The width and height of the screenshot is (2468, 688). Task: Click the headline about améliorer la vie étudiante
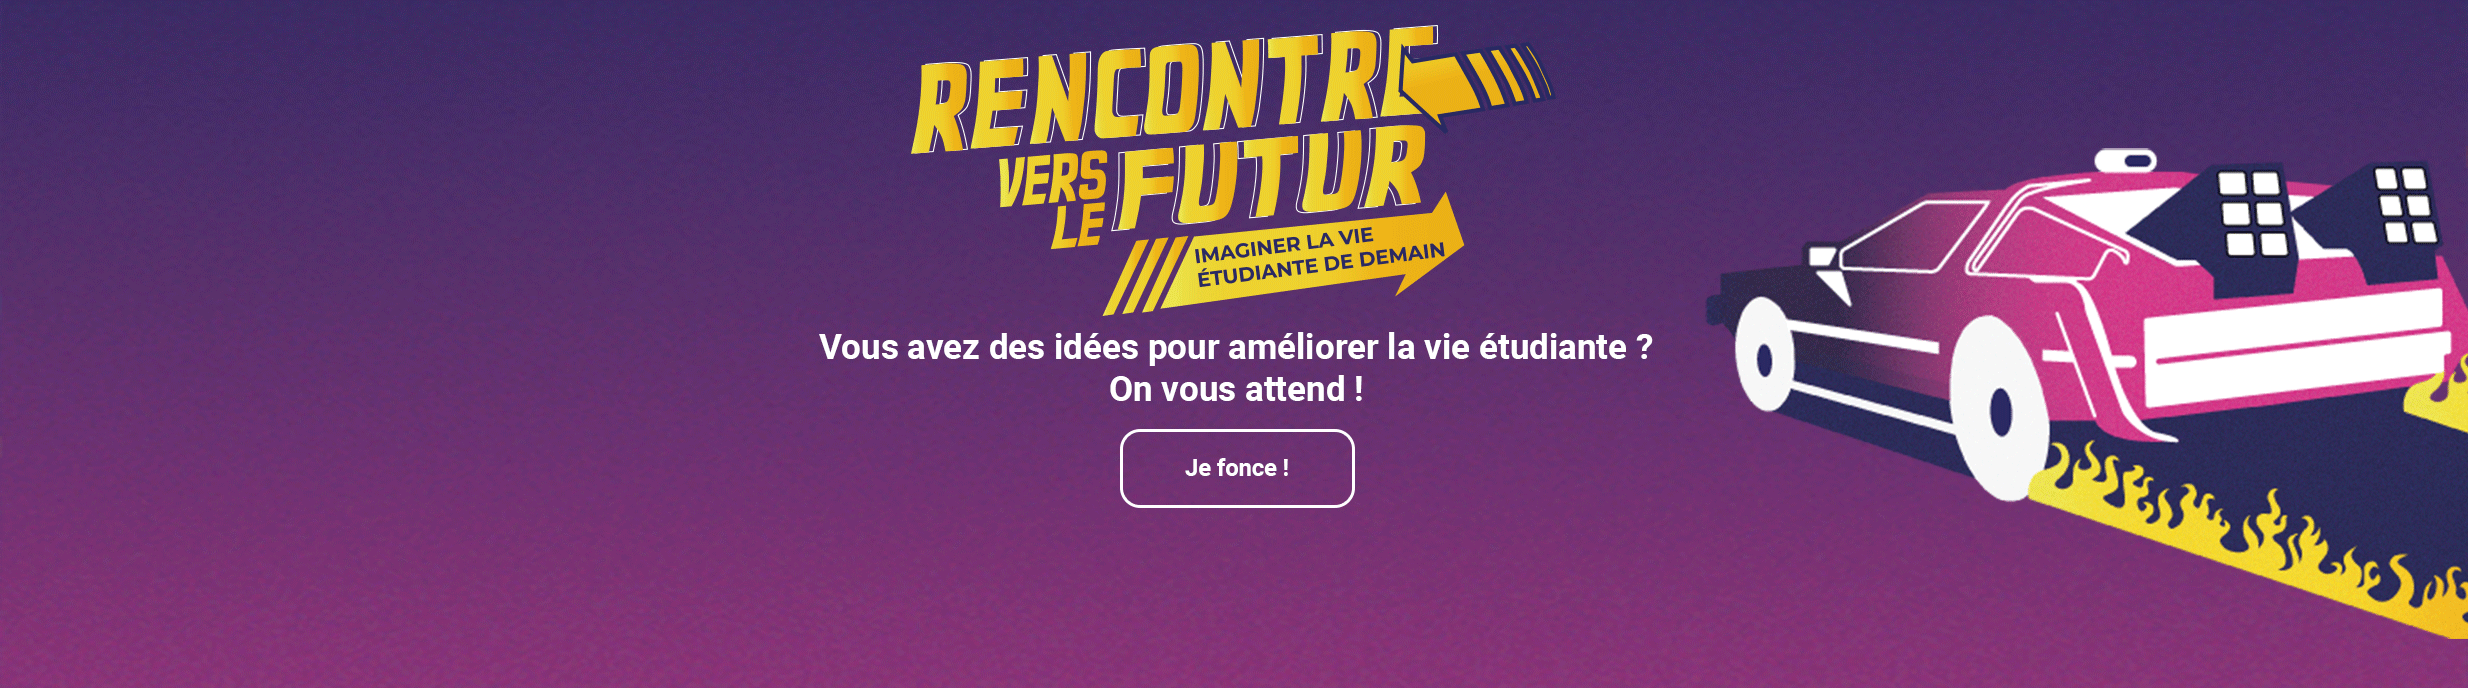click(1236, 347)
